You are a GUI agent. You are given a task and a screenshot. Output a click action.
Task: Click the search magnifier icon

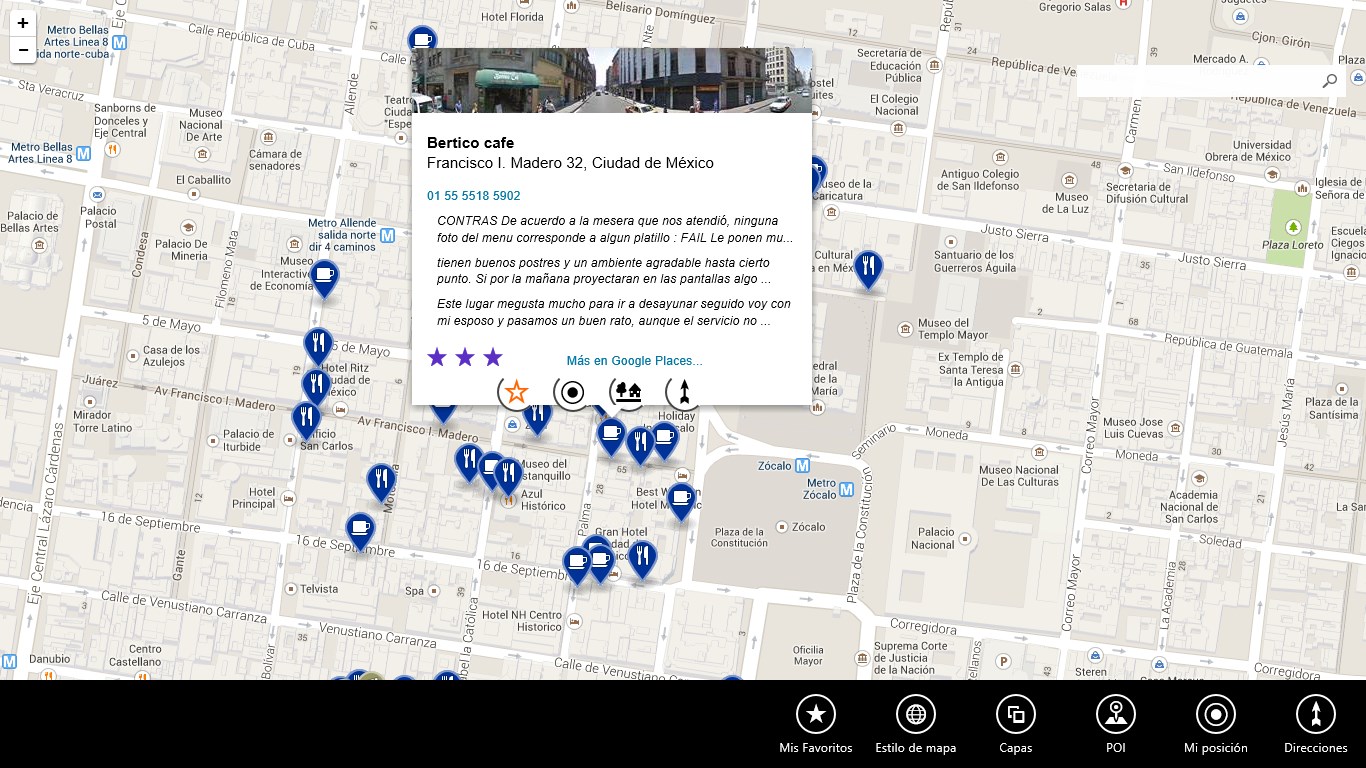coord(1329,81)
